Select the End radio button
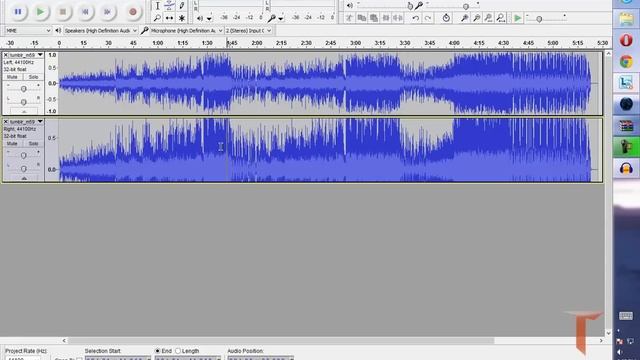 (158, 351)
